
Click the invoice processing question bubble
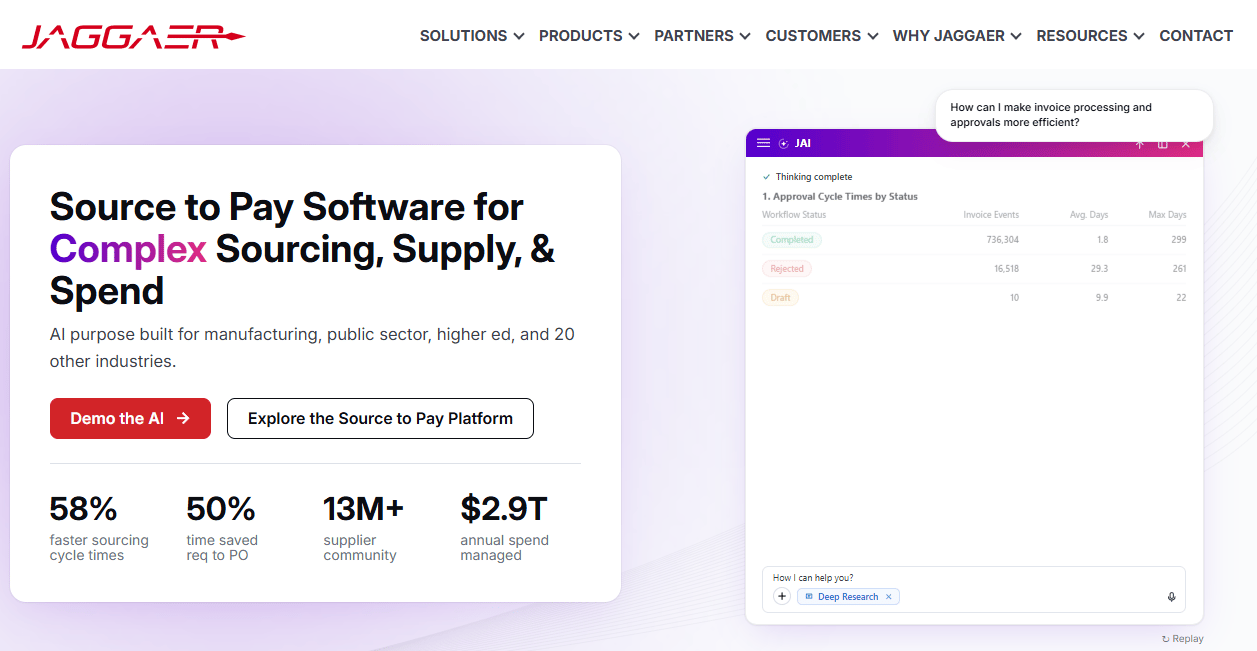point(1074,115)
